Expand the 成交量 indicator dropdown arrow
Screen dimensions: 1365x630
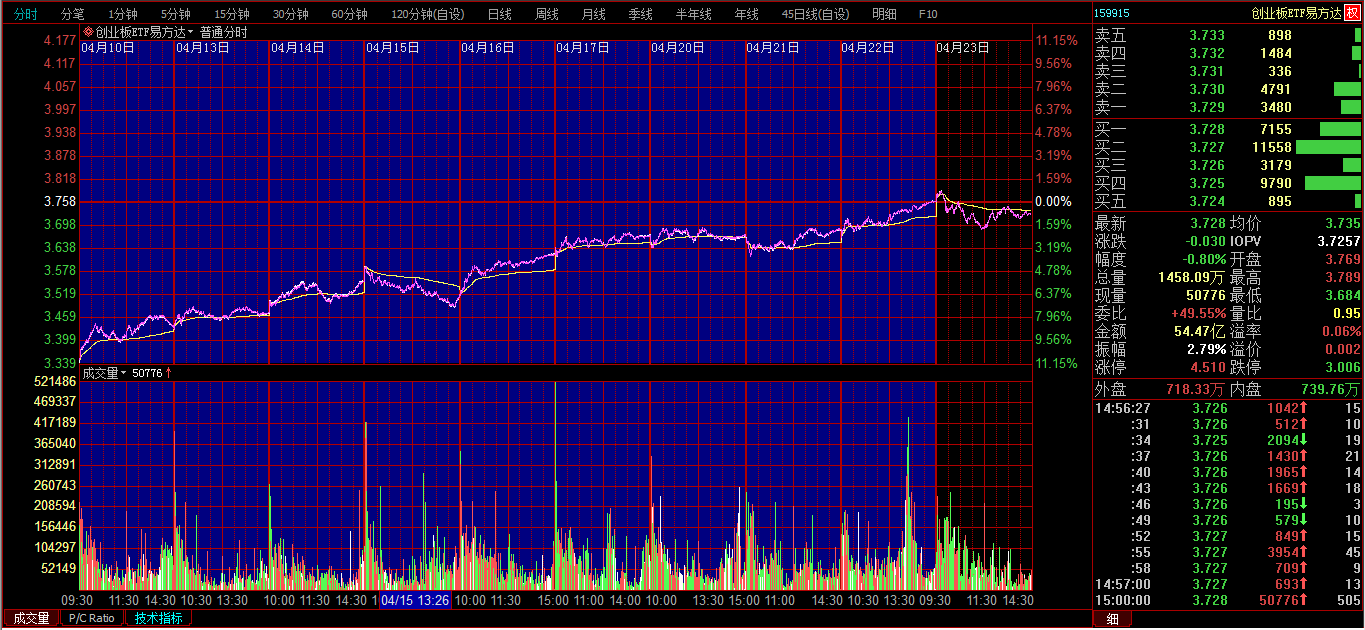124,373
